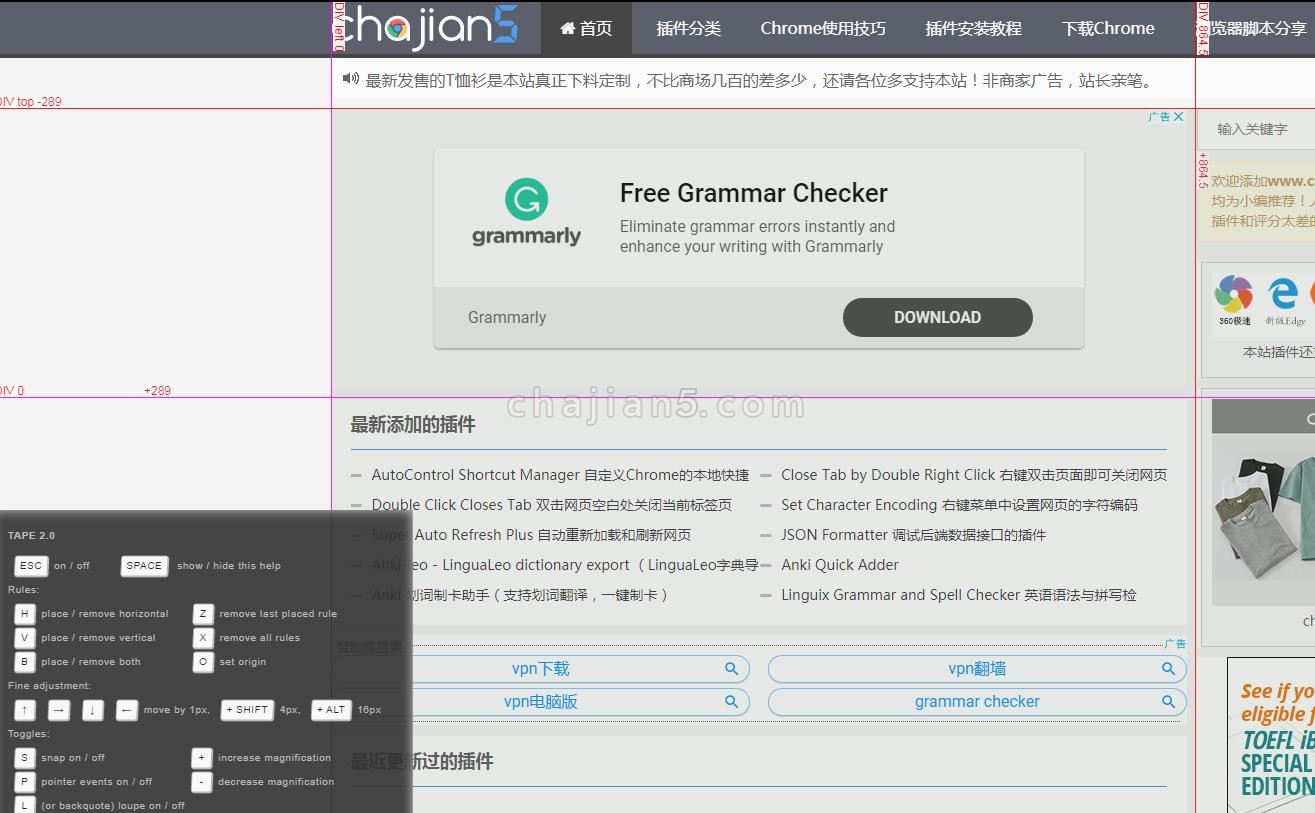Toggle snap with the S key
Image resolution: width=1315 pixels, height=813 pixels.
(x=25, y=758)
